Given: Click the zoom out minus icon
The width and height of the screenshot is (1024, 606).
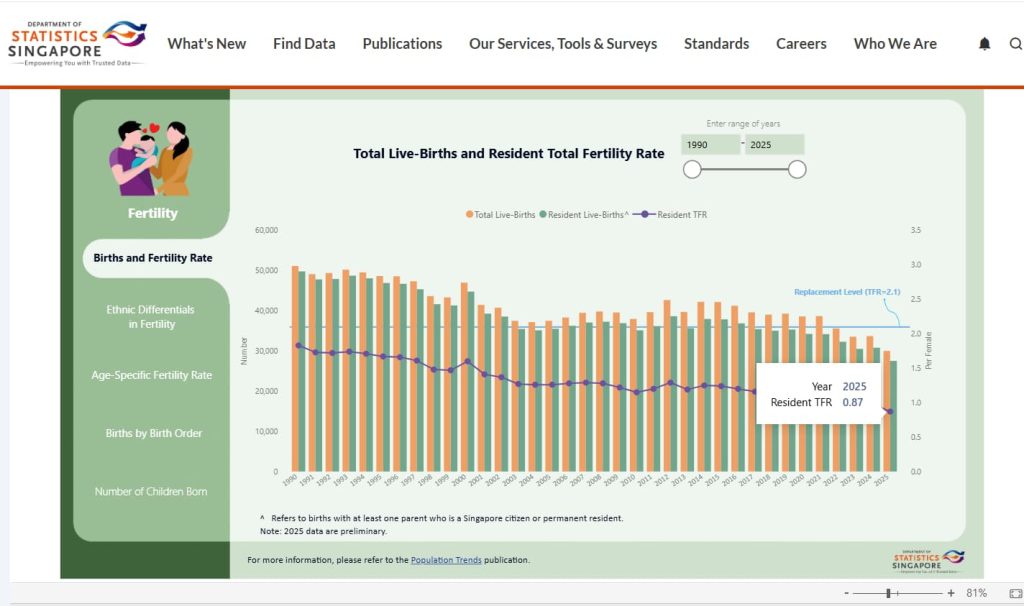Looking at the screenshot, I should click(x=847, y=593).
